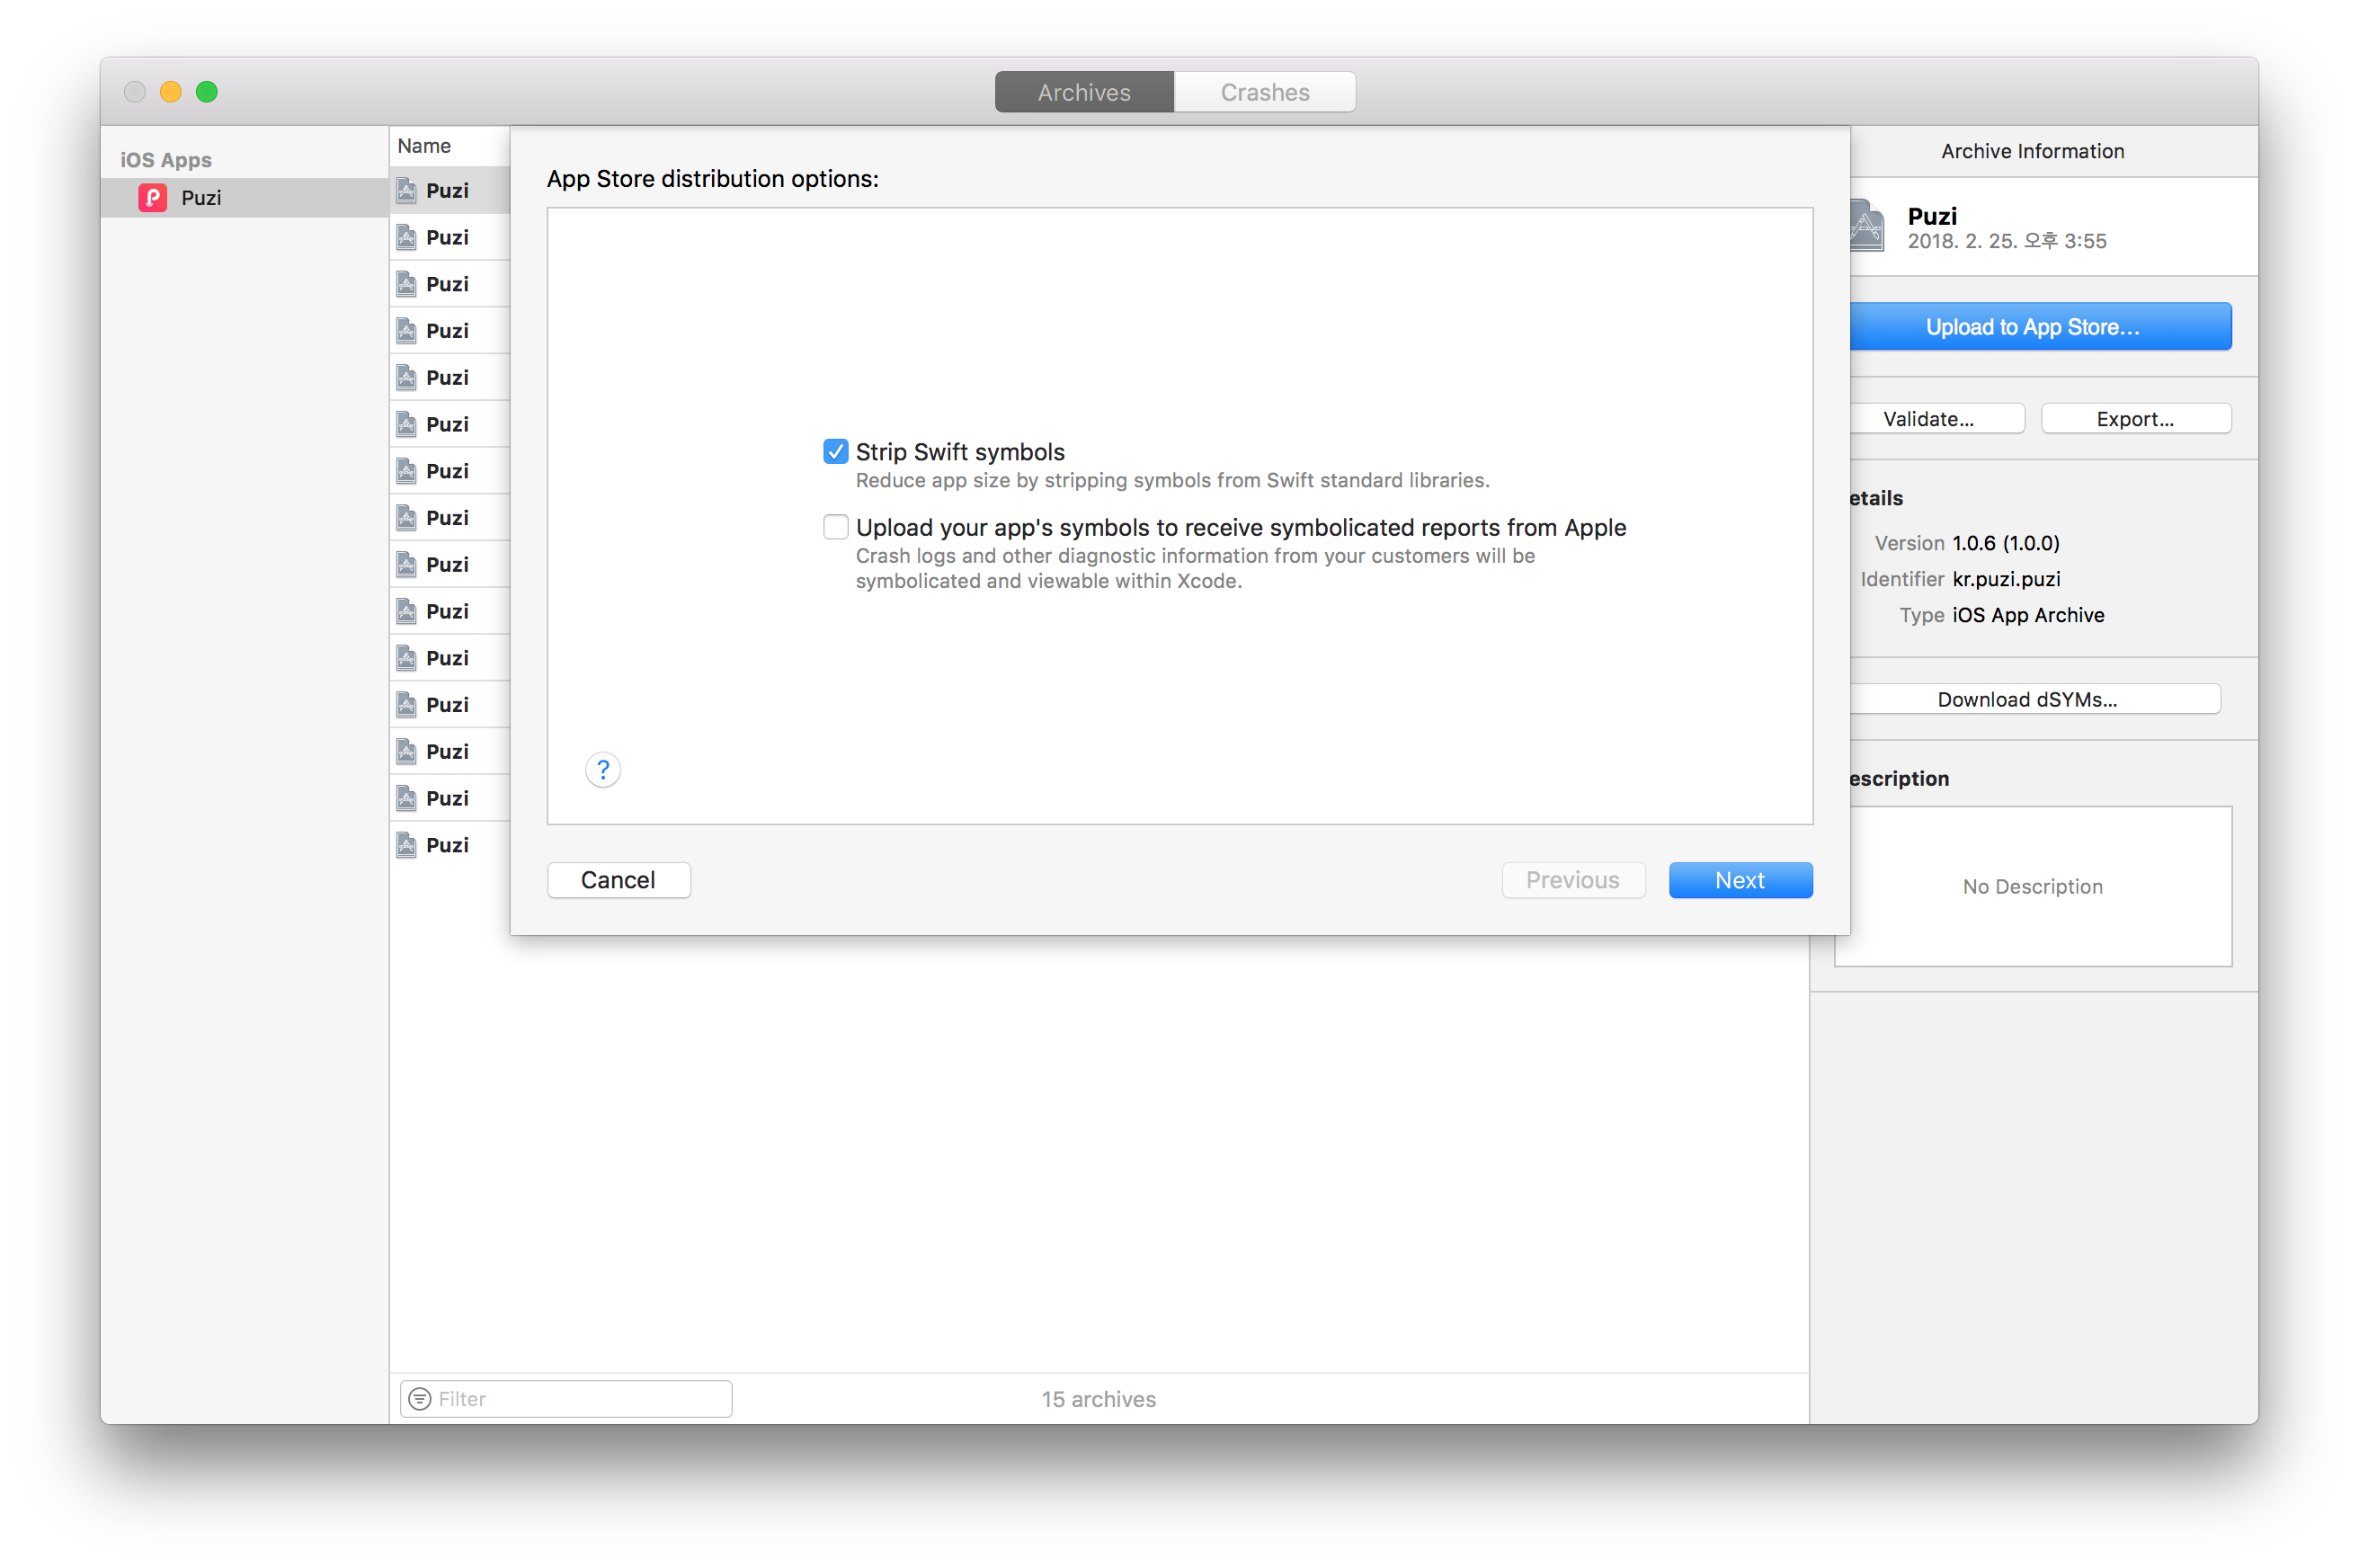Click the No Description text area
Viewport: 2359px width, 1568px height.
coord(2032,886)
